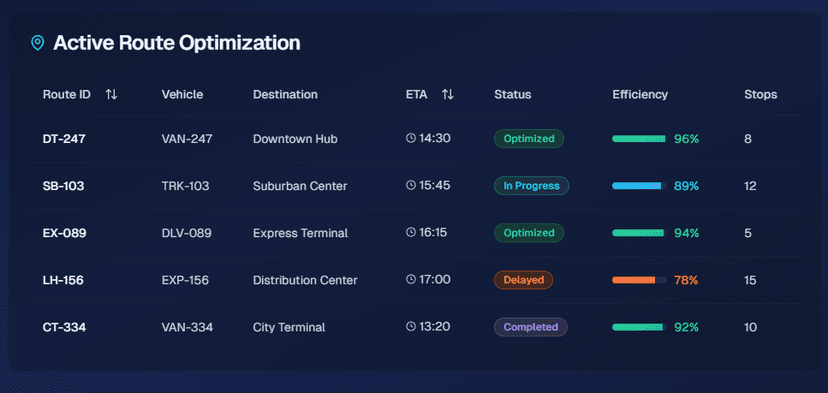Viewport: 828px width, 393px height.
Task: Click the ETA column header label
Action: point(417,95)
